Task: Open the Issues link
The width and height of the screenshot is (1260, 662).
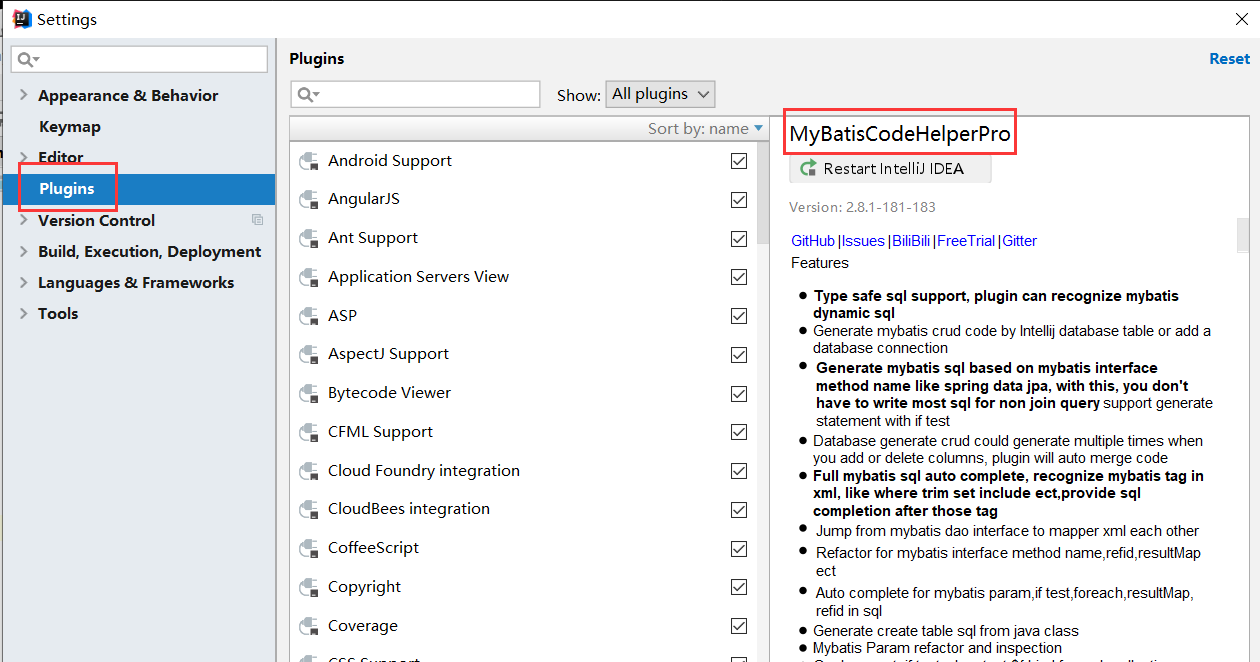Action: [x=863, y=241]
